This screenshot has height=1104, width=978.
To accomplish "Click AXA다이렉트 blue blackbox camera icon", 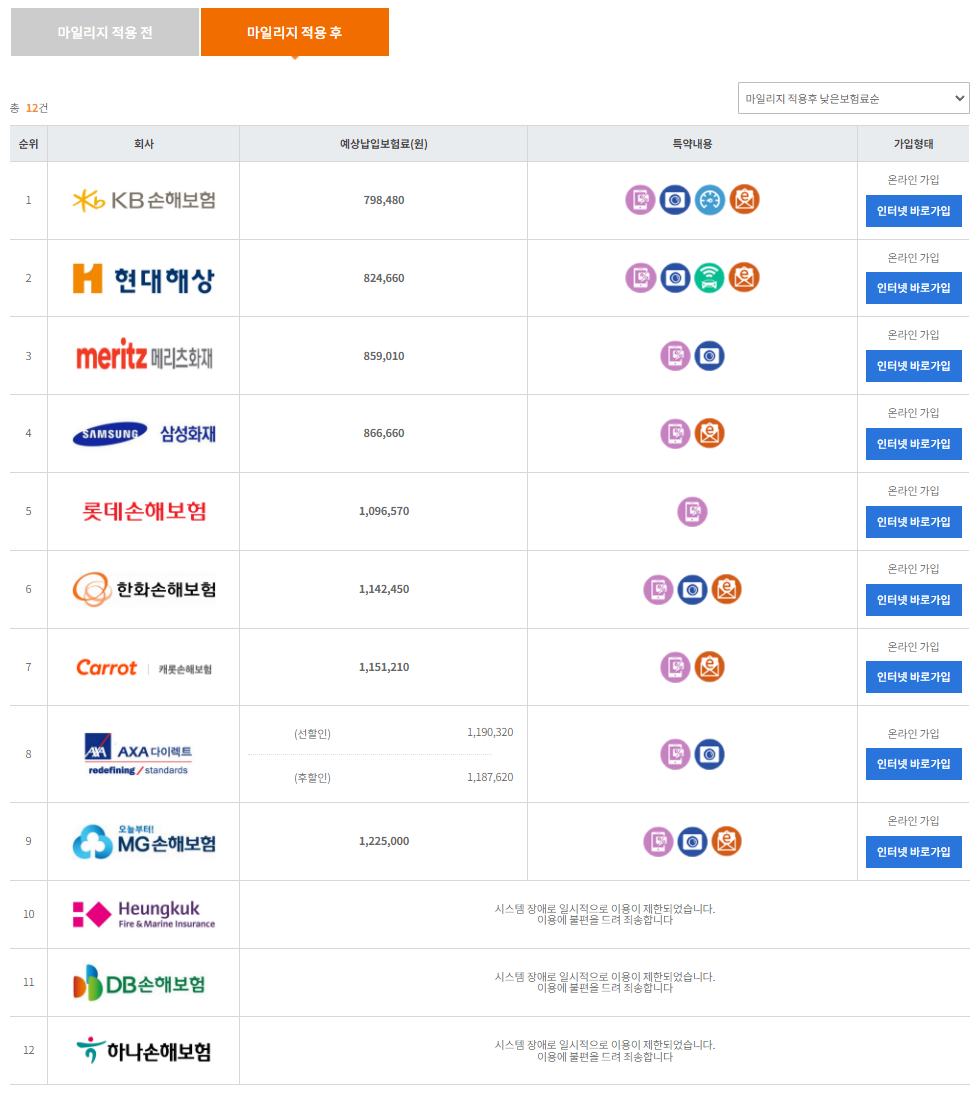I will tap(710, 754).
